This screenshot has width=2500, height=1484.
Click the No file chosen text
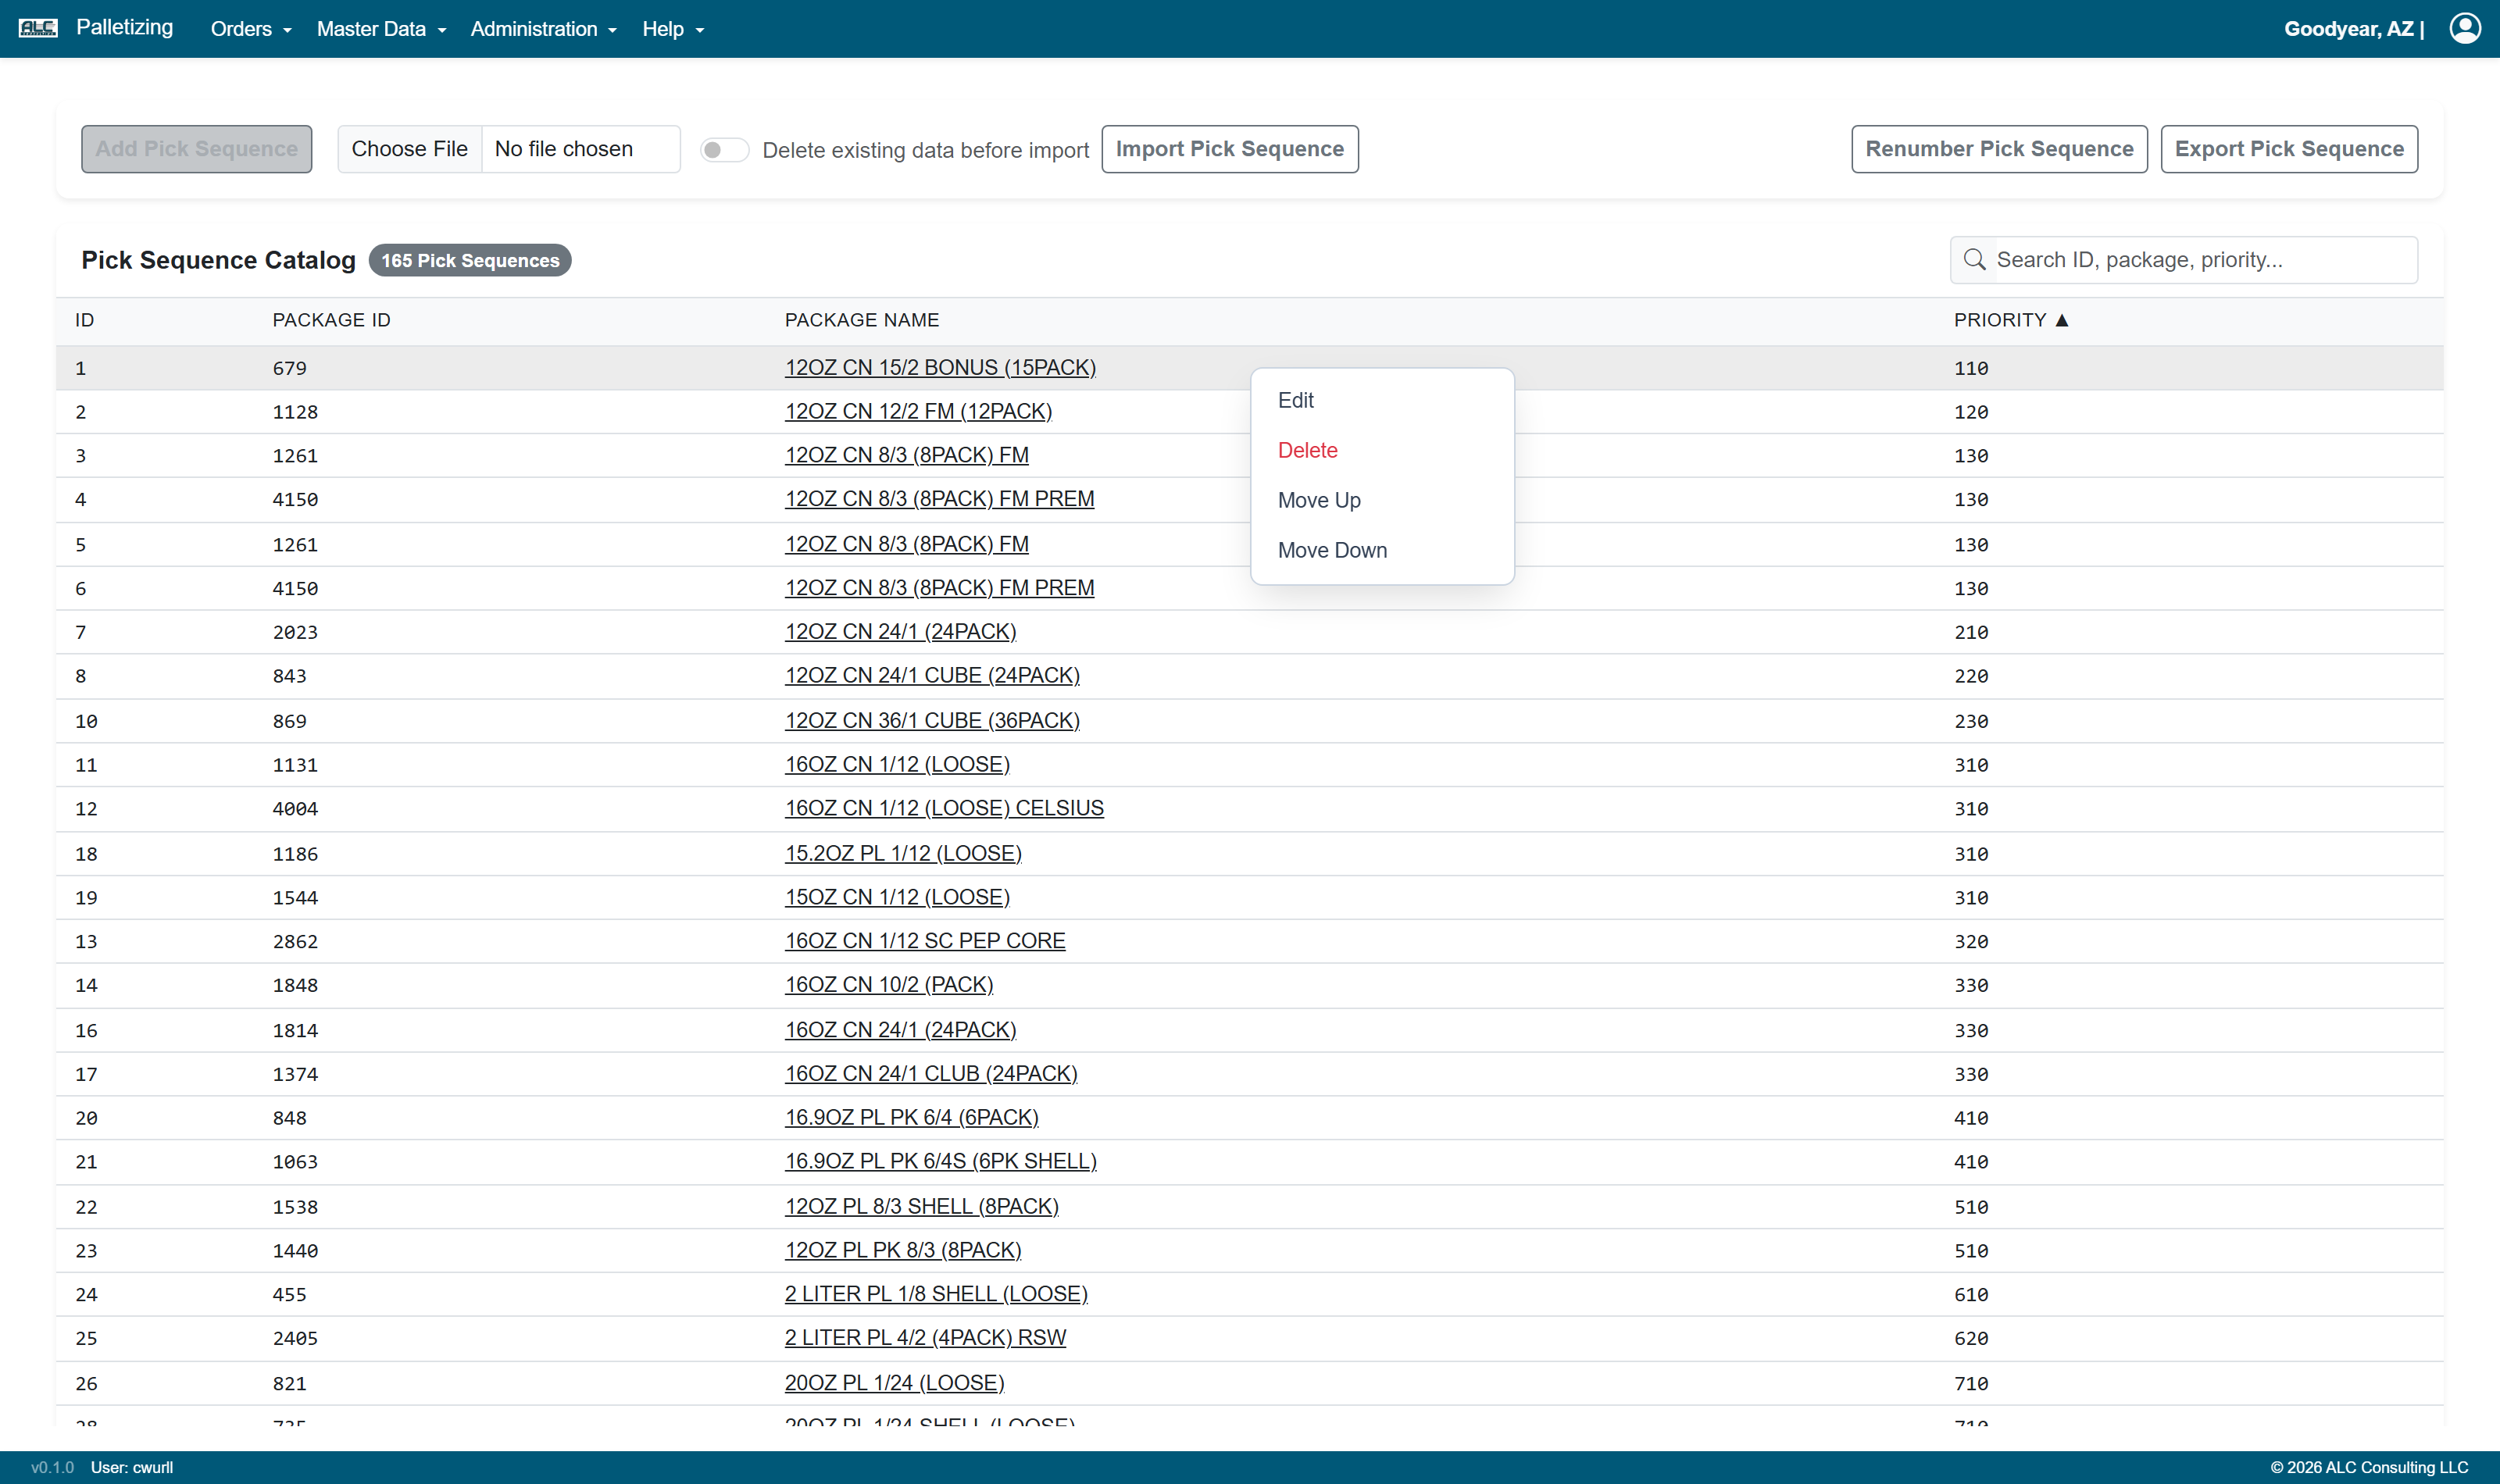click(x=564, y=149)
